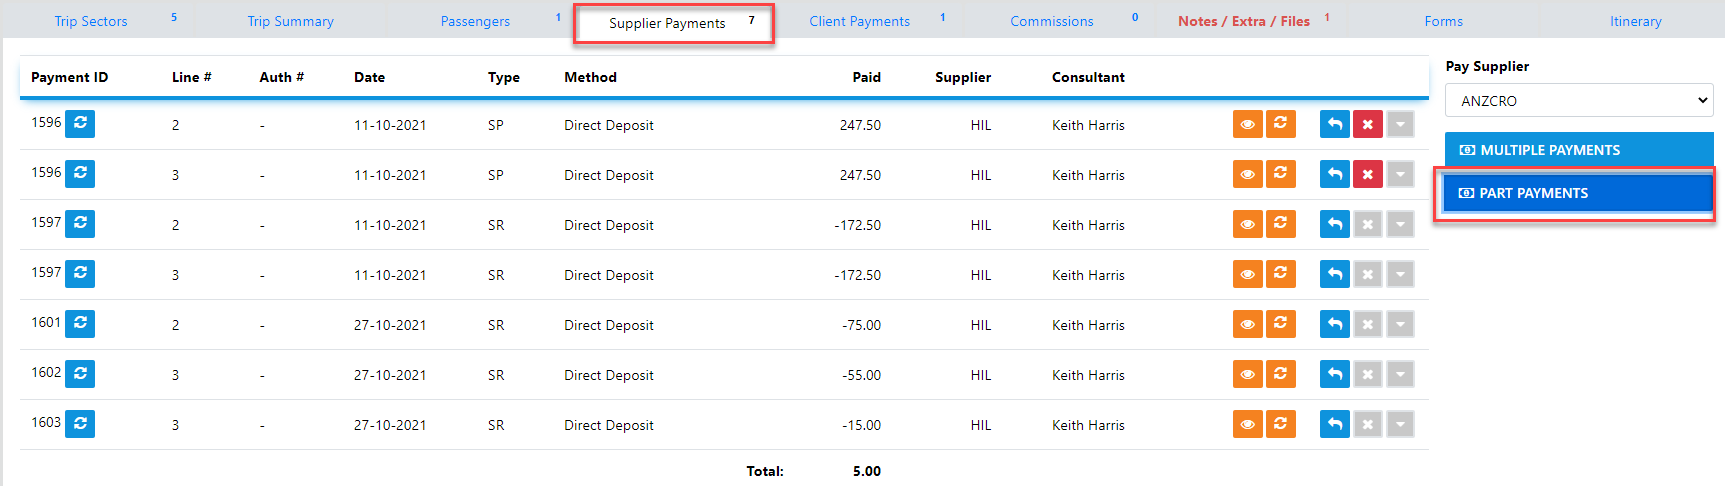Click eye view icon for payment 1596 line 2
Image resolution: width=1725 pixels, height=486 pixels.
coord(1247,124)
